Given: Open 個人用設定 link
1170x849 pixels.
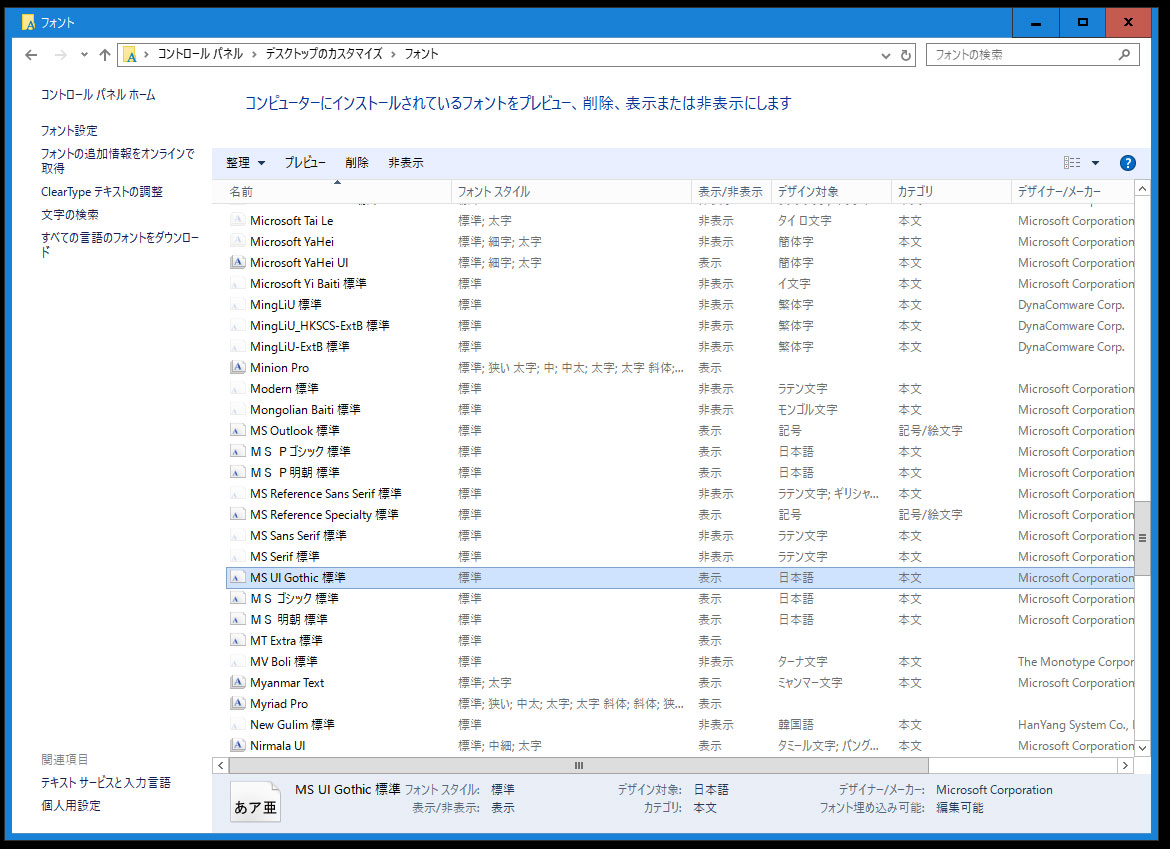Looking at the screenshot, I should pyautogui.click(x=70, y=806).
